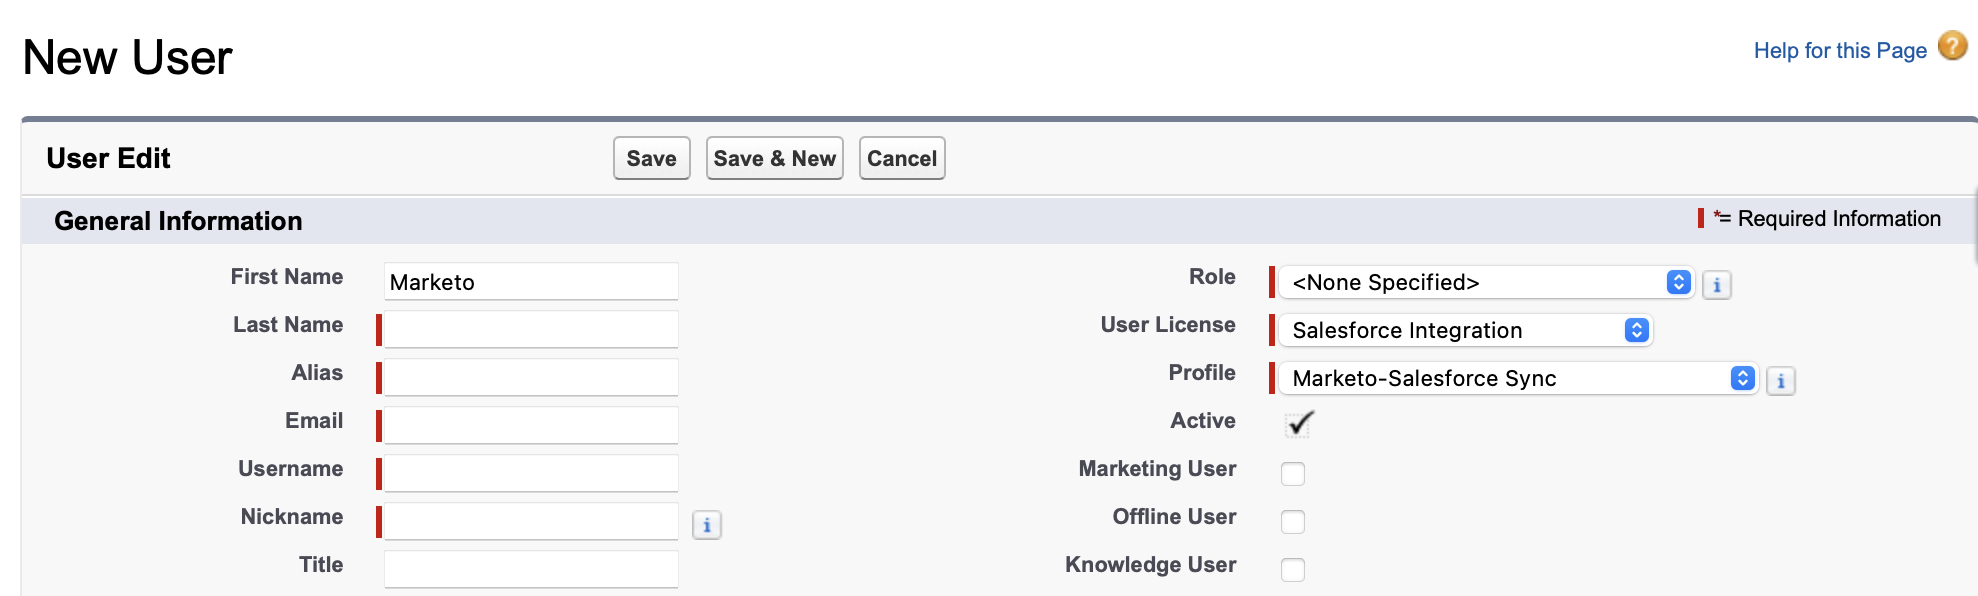Enable the Marketing User checkbox
Image resolution: width=1978 pixels, height=596 pixels.
tap(1293, 473)
